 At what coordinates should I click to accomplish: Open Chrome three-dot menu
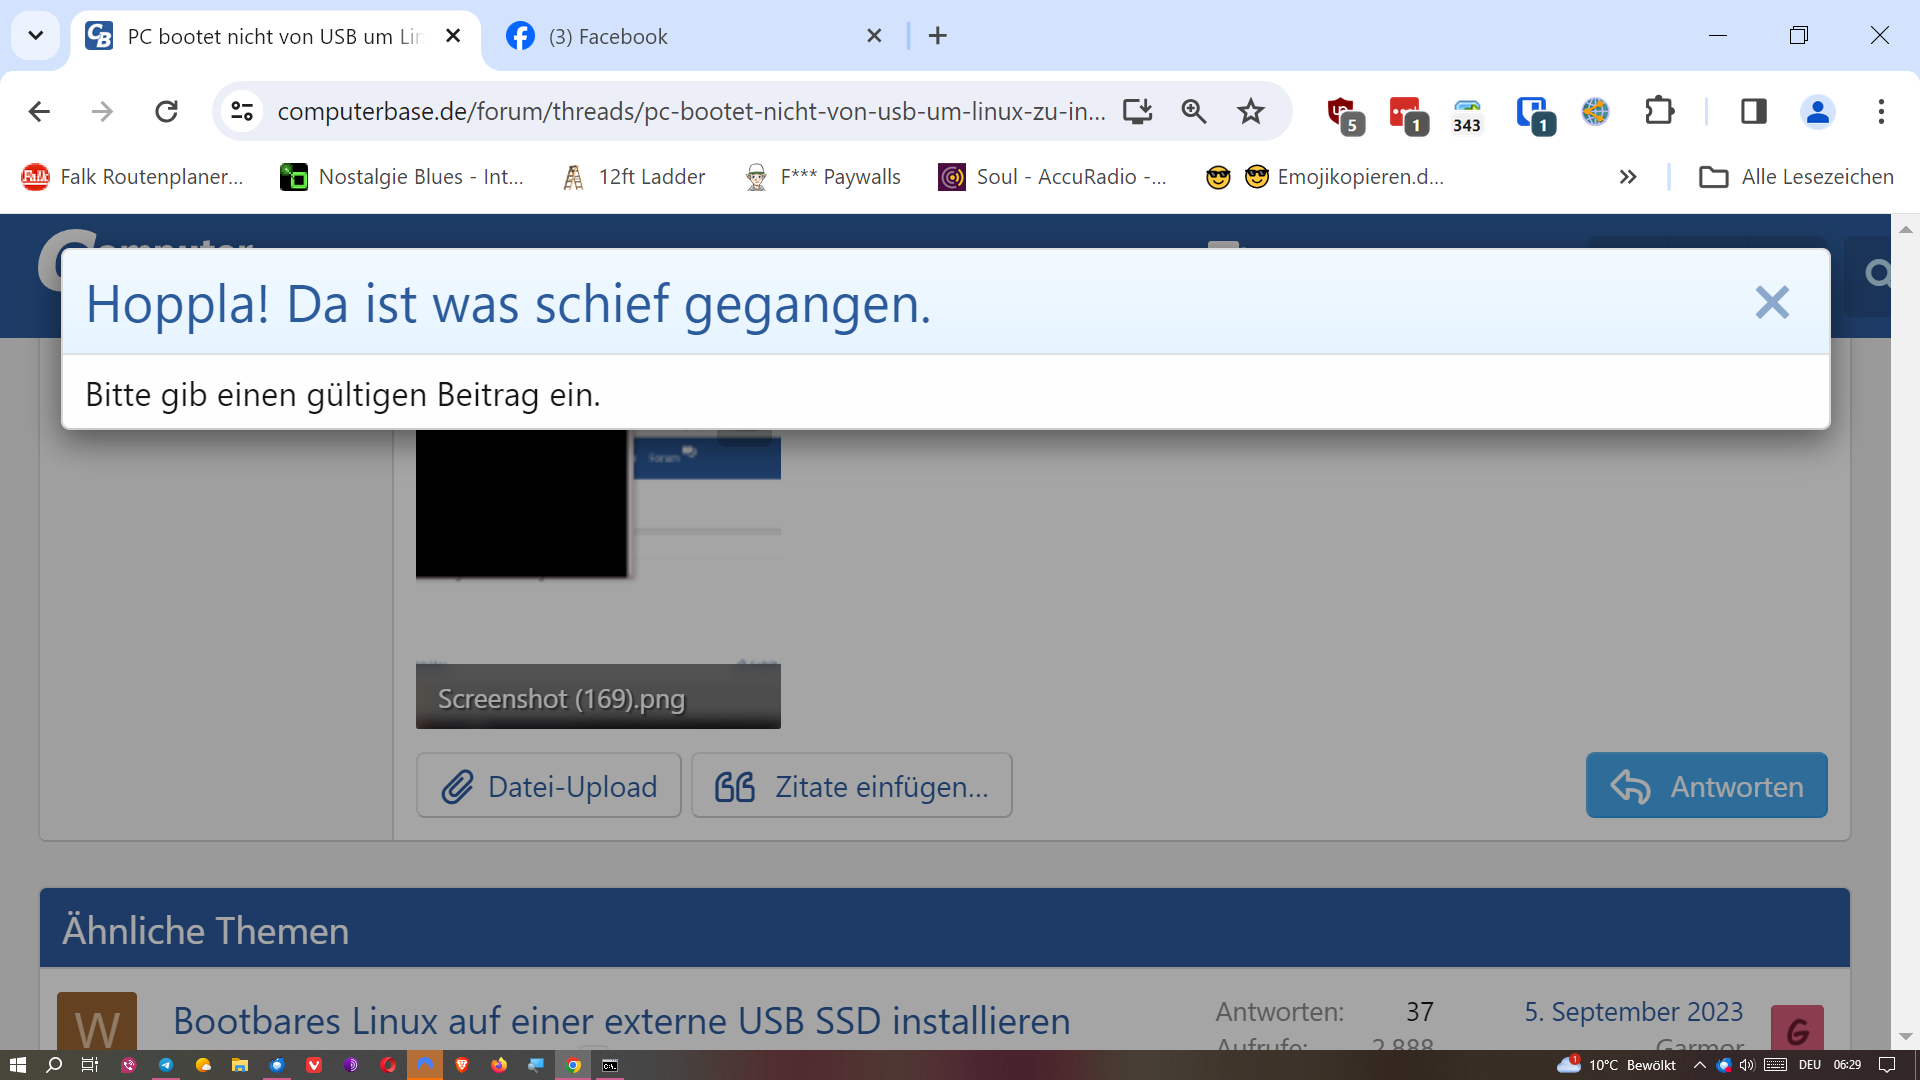[x=1881, y=111]
